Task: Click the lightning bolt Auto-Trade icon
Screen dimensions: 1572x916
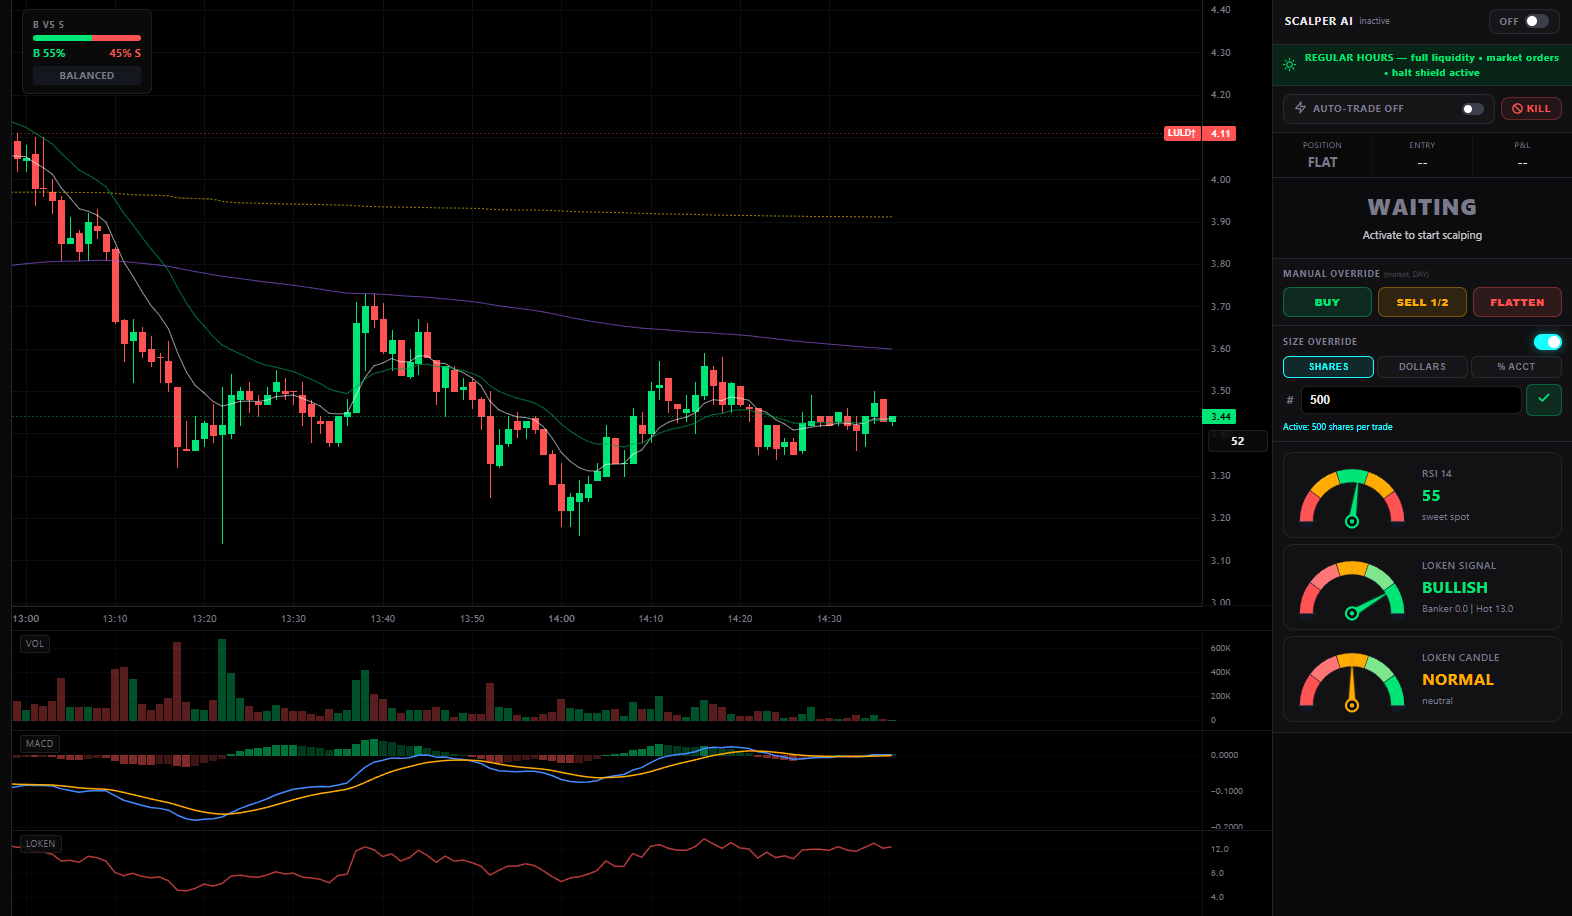Action: click(1300, 108)
